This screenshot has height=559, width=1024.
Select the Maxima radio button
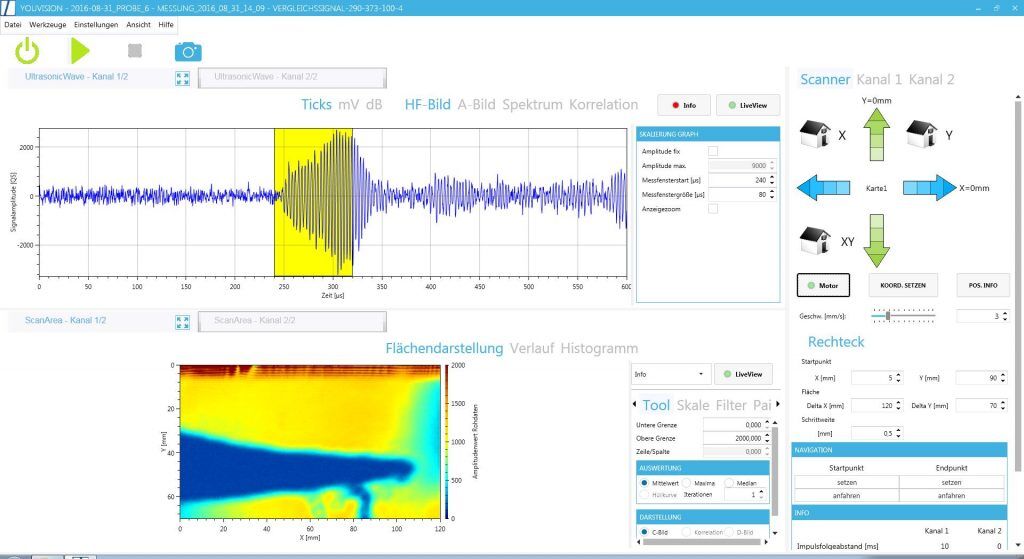click(688, 483)
